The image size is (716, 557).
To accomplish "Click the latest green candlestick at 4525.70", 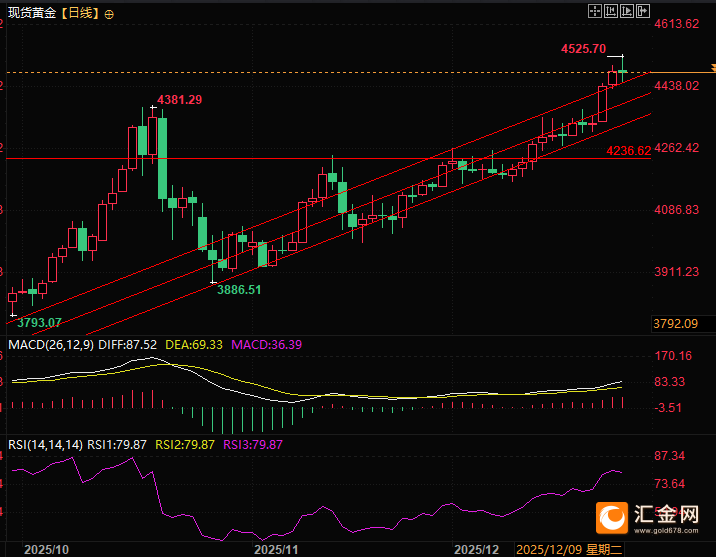I will coord(622,71).
